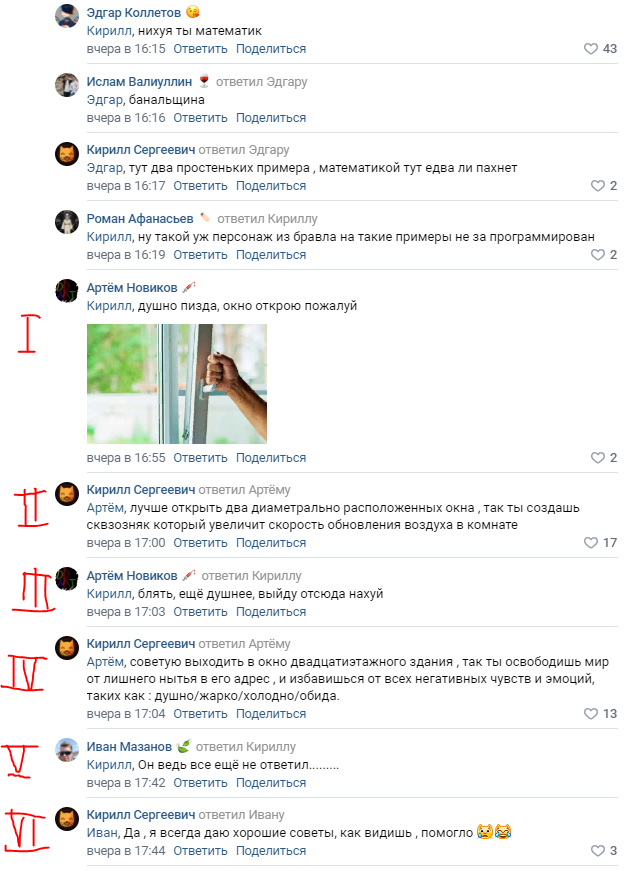Image resolution: width=637 pixels, height=873 pixels.
Task: Click Ответить under the 16:55 comment
Action: (200, 458)
